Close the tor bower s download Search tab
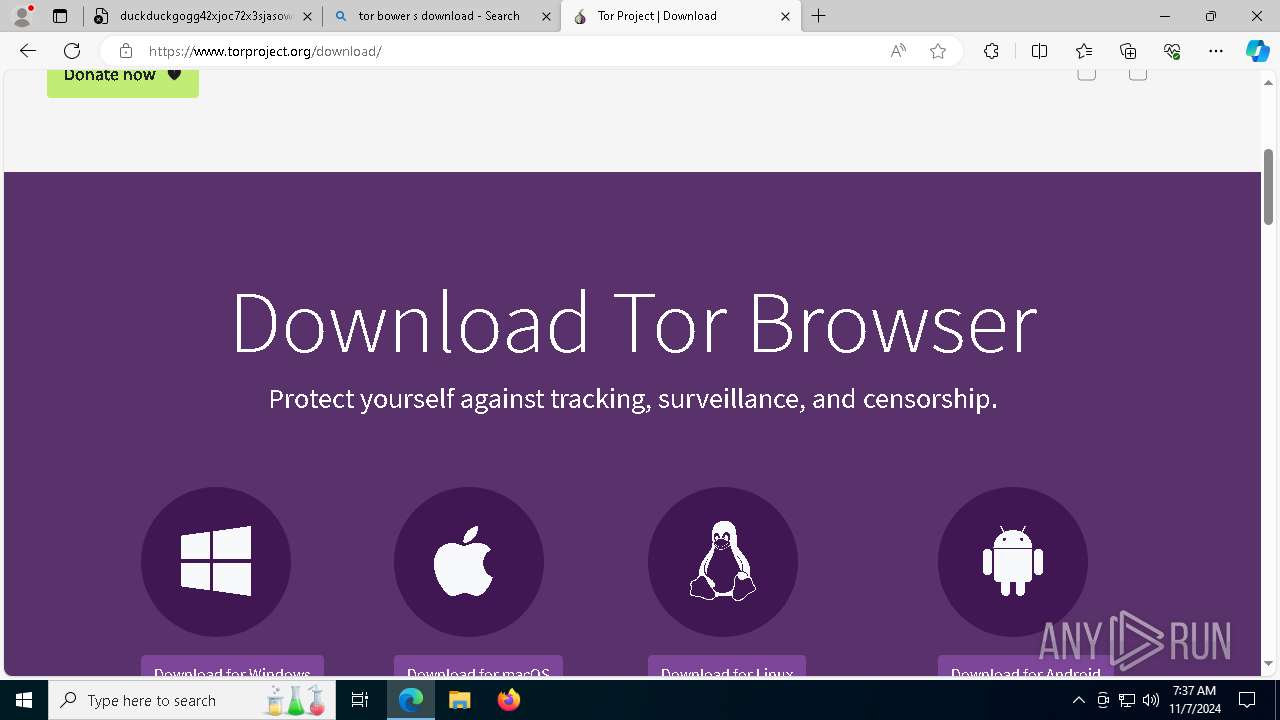 tap(546, 16)
